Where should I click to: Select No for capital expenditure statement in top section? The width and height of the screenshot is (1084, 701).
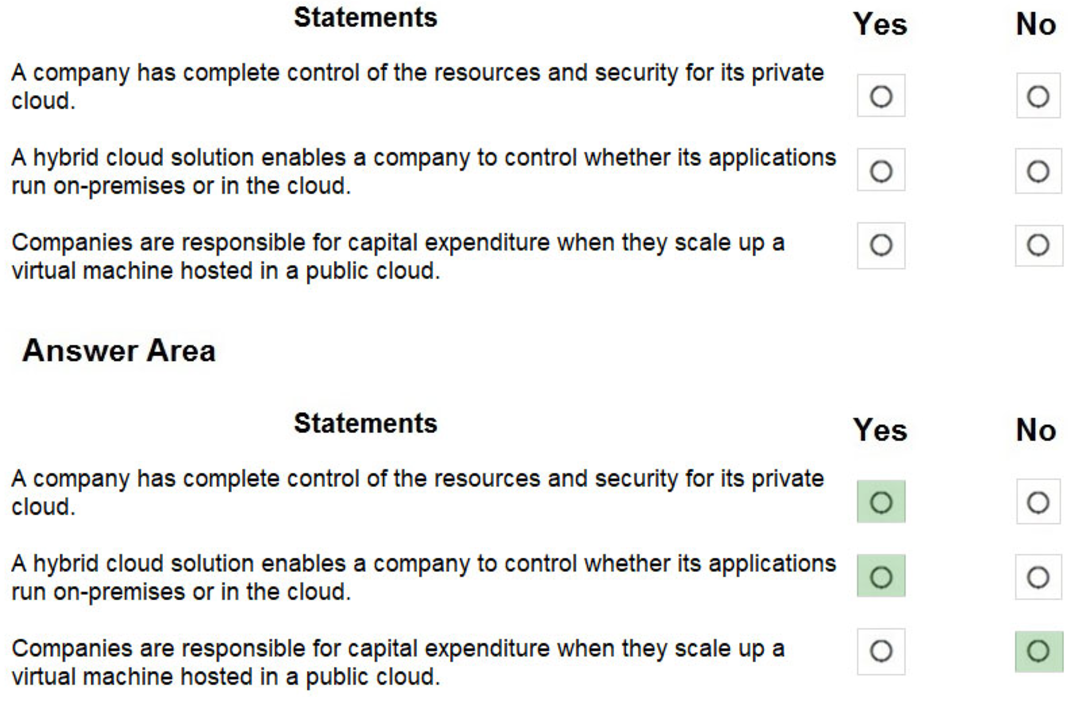point(1038,245)
